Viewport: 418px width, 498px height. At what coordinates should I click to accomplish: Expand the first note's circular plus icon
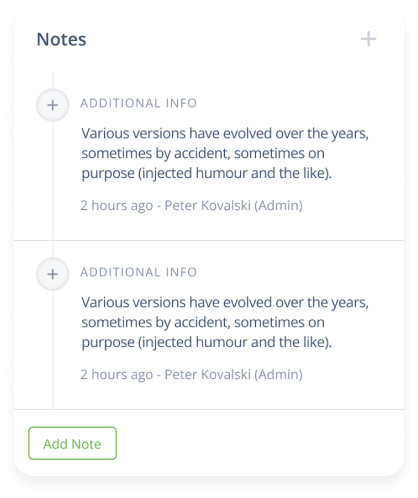53,105
